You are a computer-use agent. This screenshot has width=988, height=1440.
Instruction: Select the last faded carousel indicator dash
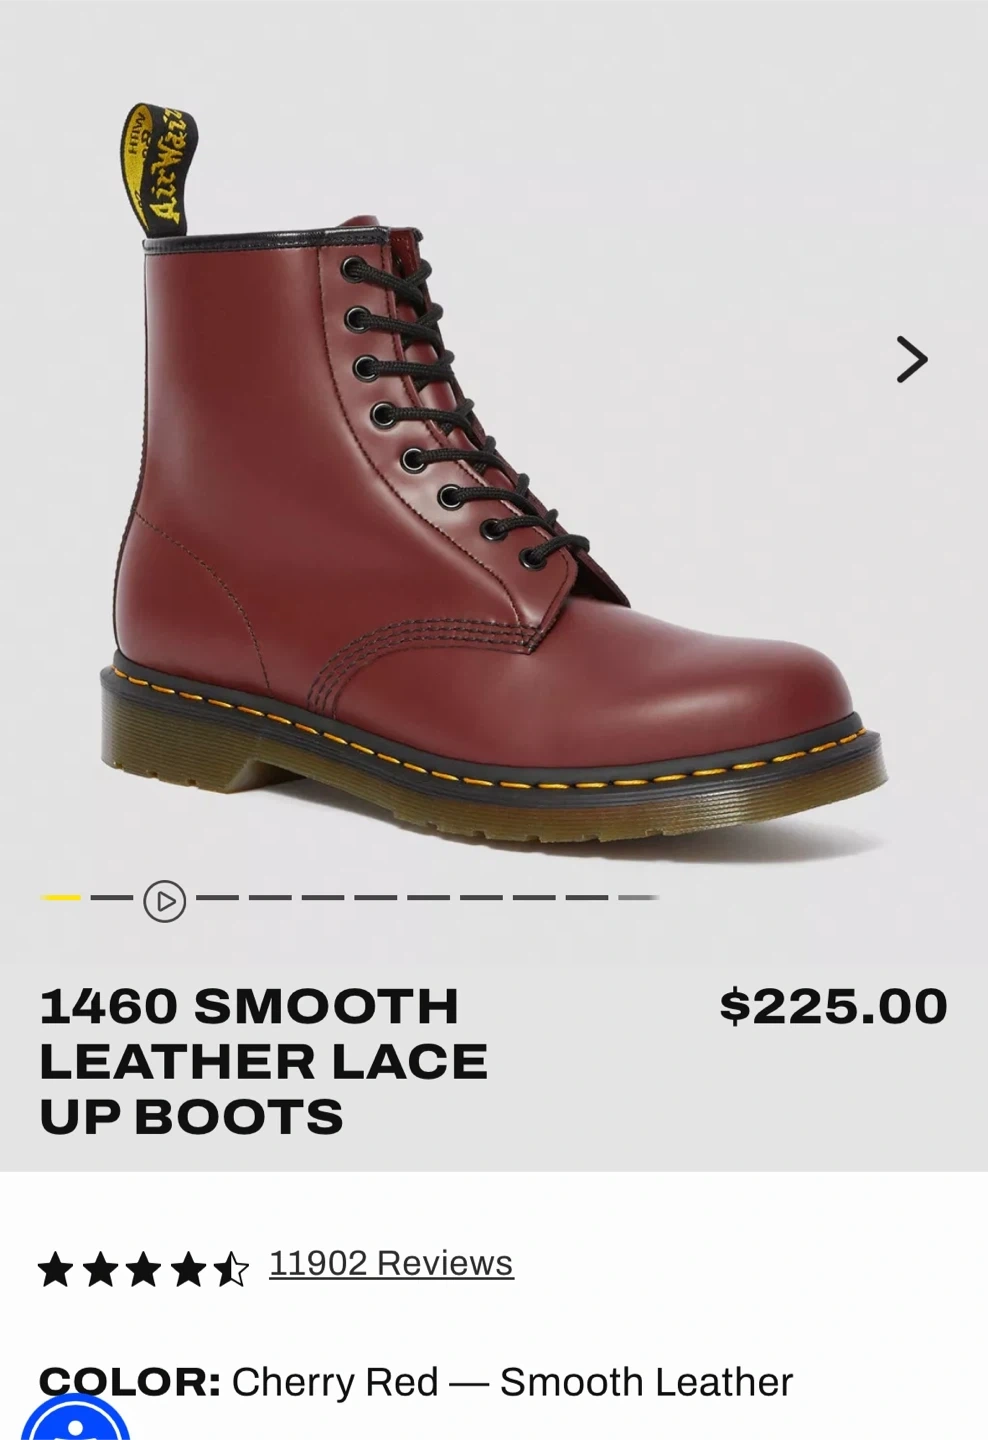point(639,897)
